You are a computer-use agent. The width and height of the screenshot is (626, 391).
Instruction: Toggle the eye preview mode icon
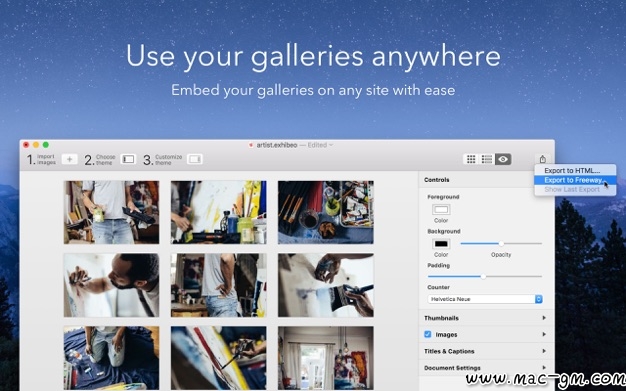click(x=503, y=159)
